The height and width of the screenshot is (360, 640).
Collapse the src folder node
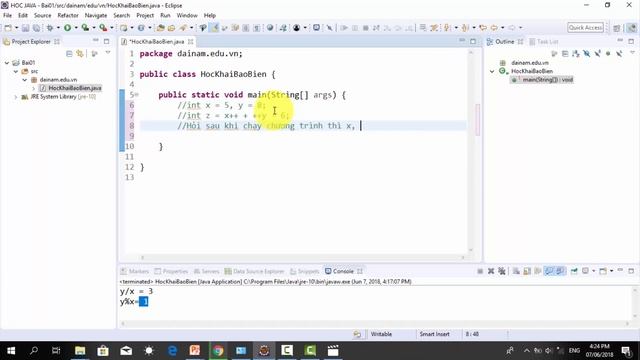[x=16, y=71]
